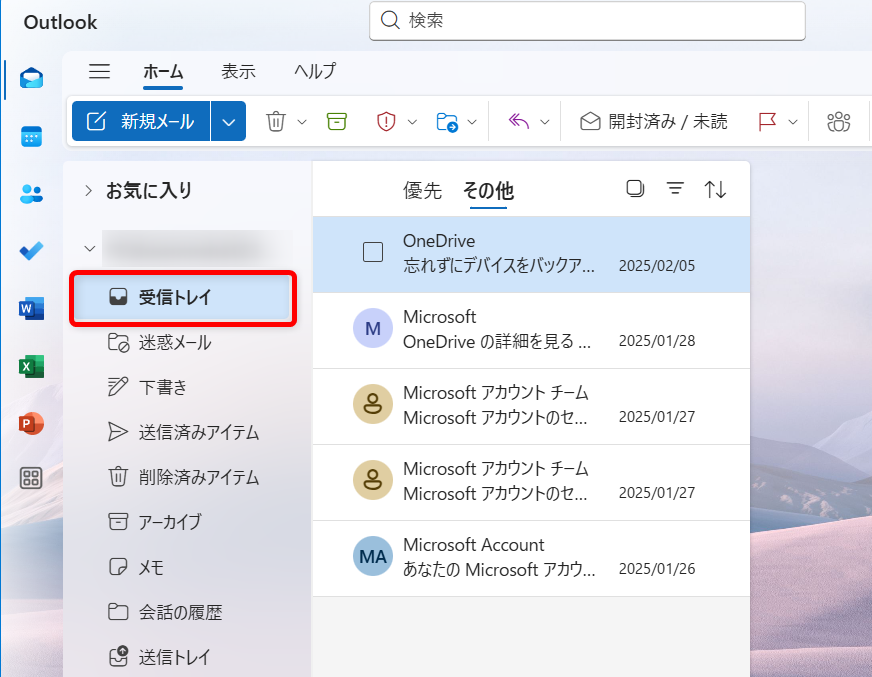Expand the お気に入り favorites section
Image resolution: width=872 pixels, height=677 pixels.
[x=89, y=190]
